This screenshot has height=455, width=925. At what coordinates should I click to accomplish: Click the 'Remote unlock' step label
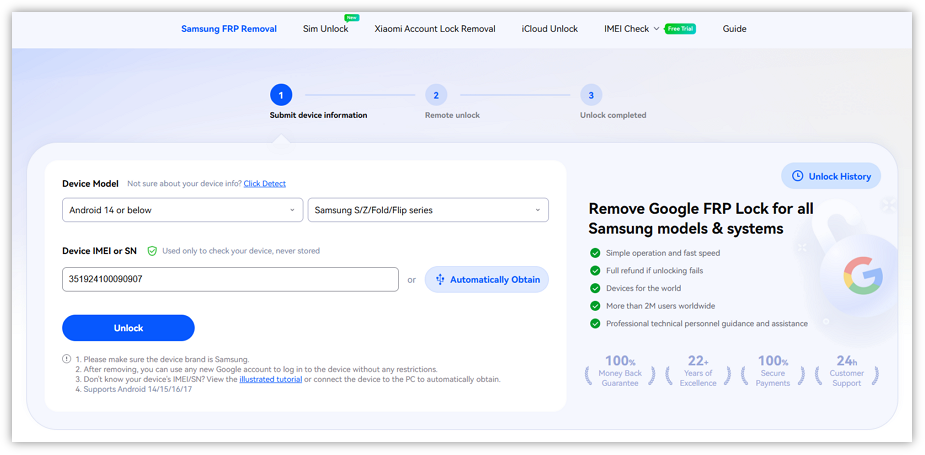pyautogui.click(x=452, y=115)
